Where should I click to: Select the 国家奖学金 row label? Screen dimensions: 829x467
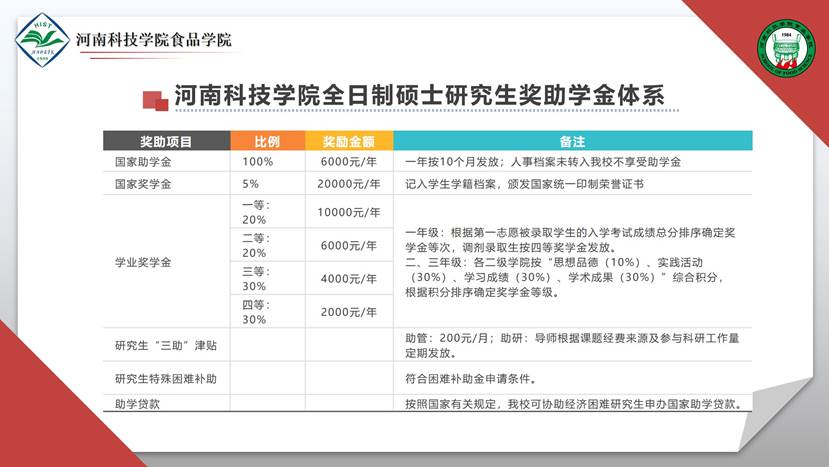point(143,184)
